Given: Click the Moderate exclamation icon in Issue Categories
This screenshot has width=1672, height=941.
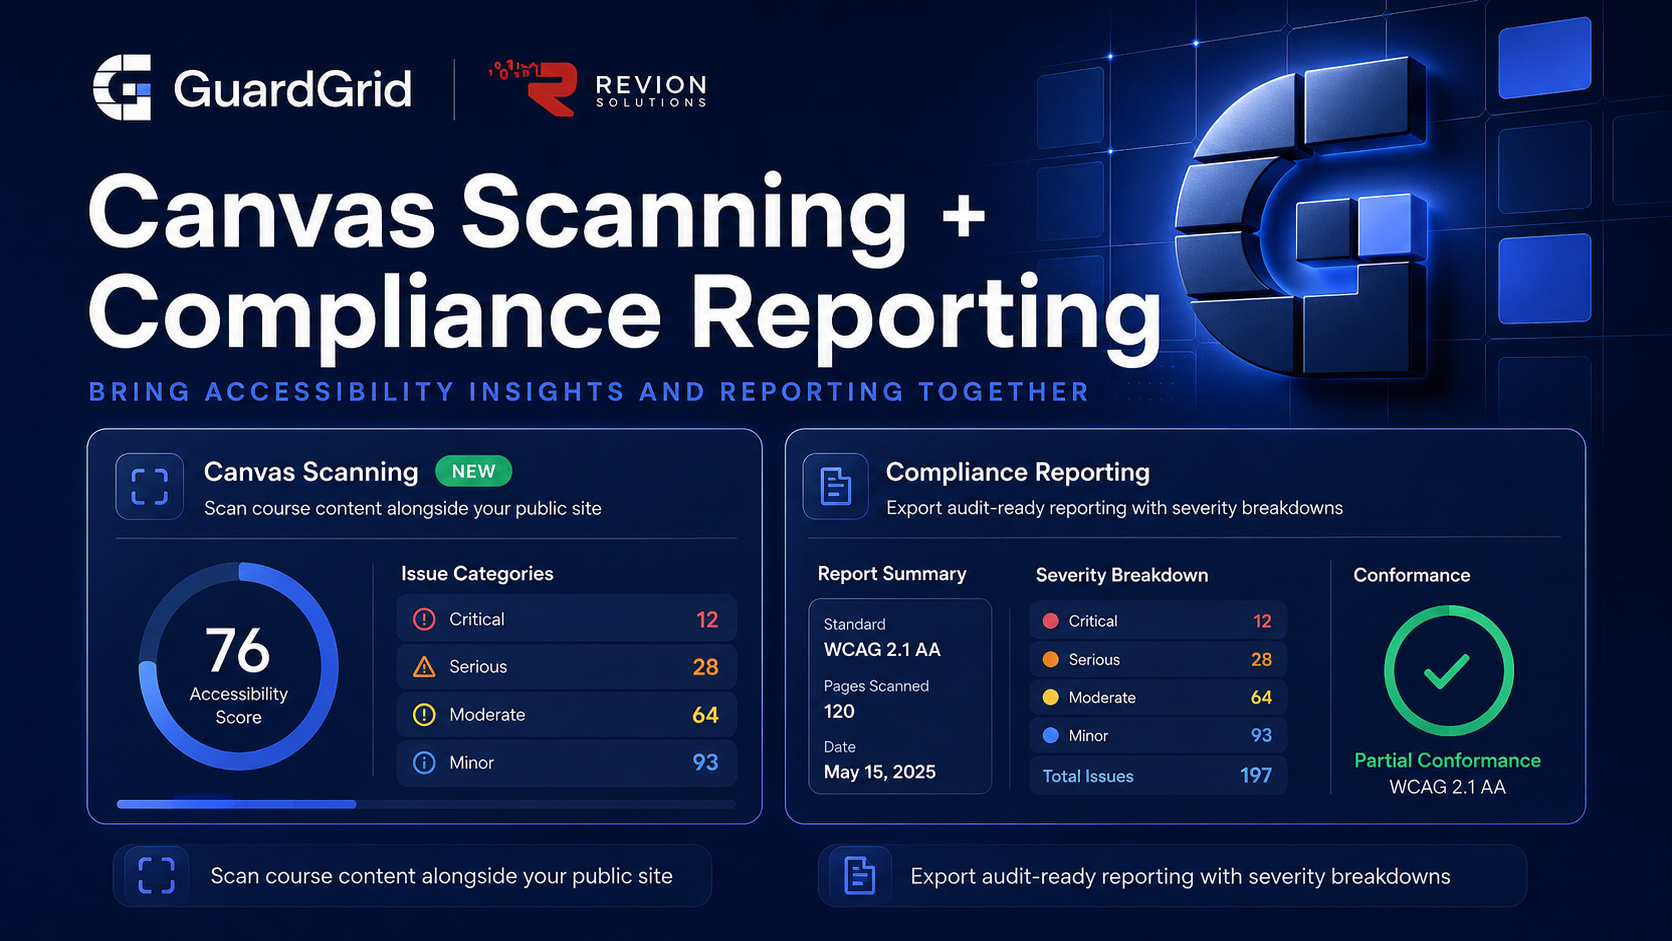Looking at the screenshot, I should tap(424, 715).
